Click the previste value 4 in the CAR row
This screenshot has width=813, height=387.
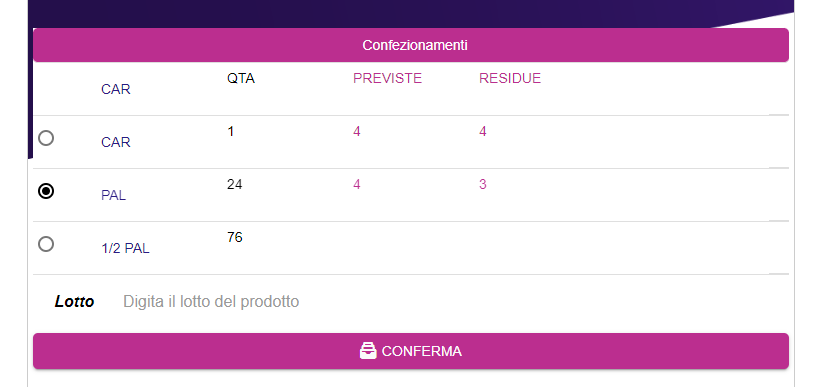click(357, 131)
